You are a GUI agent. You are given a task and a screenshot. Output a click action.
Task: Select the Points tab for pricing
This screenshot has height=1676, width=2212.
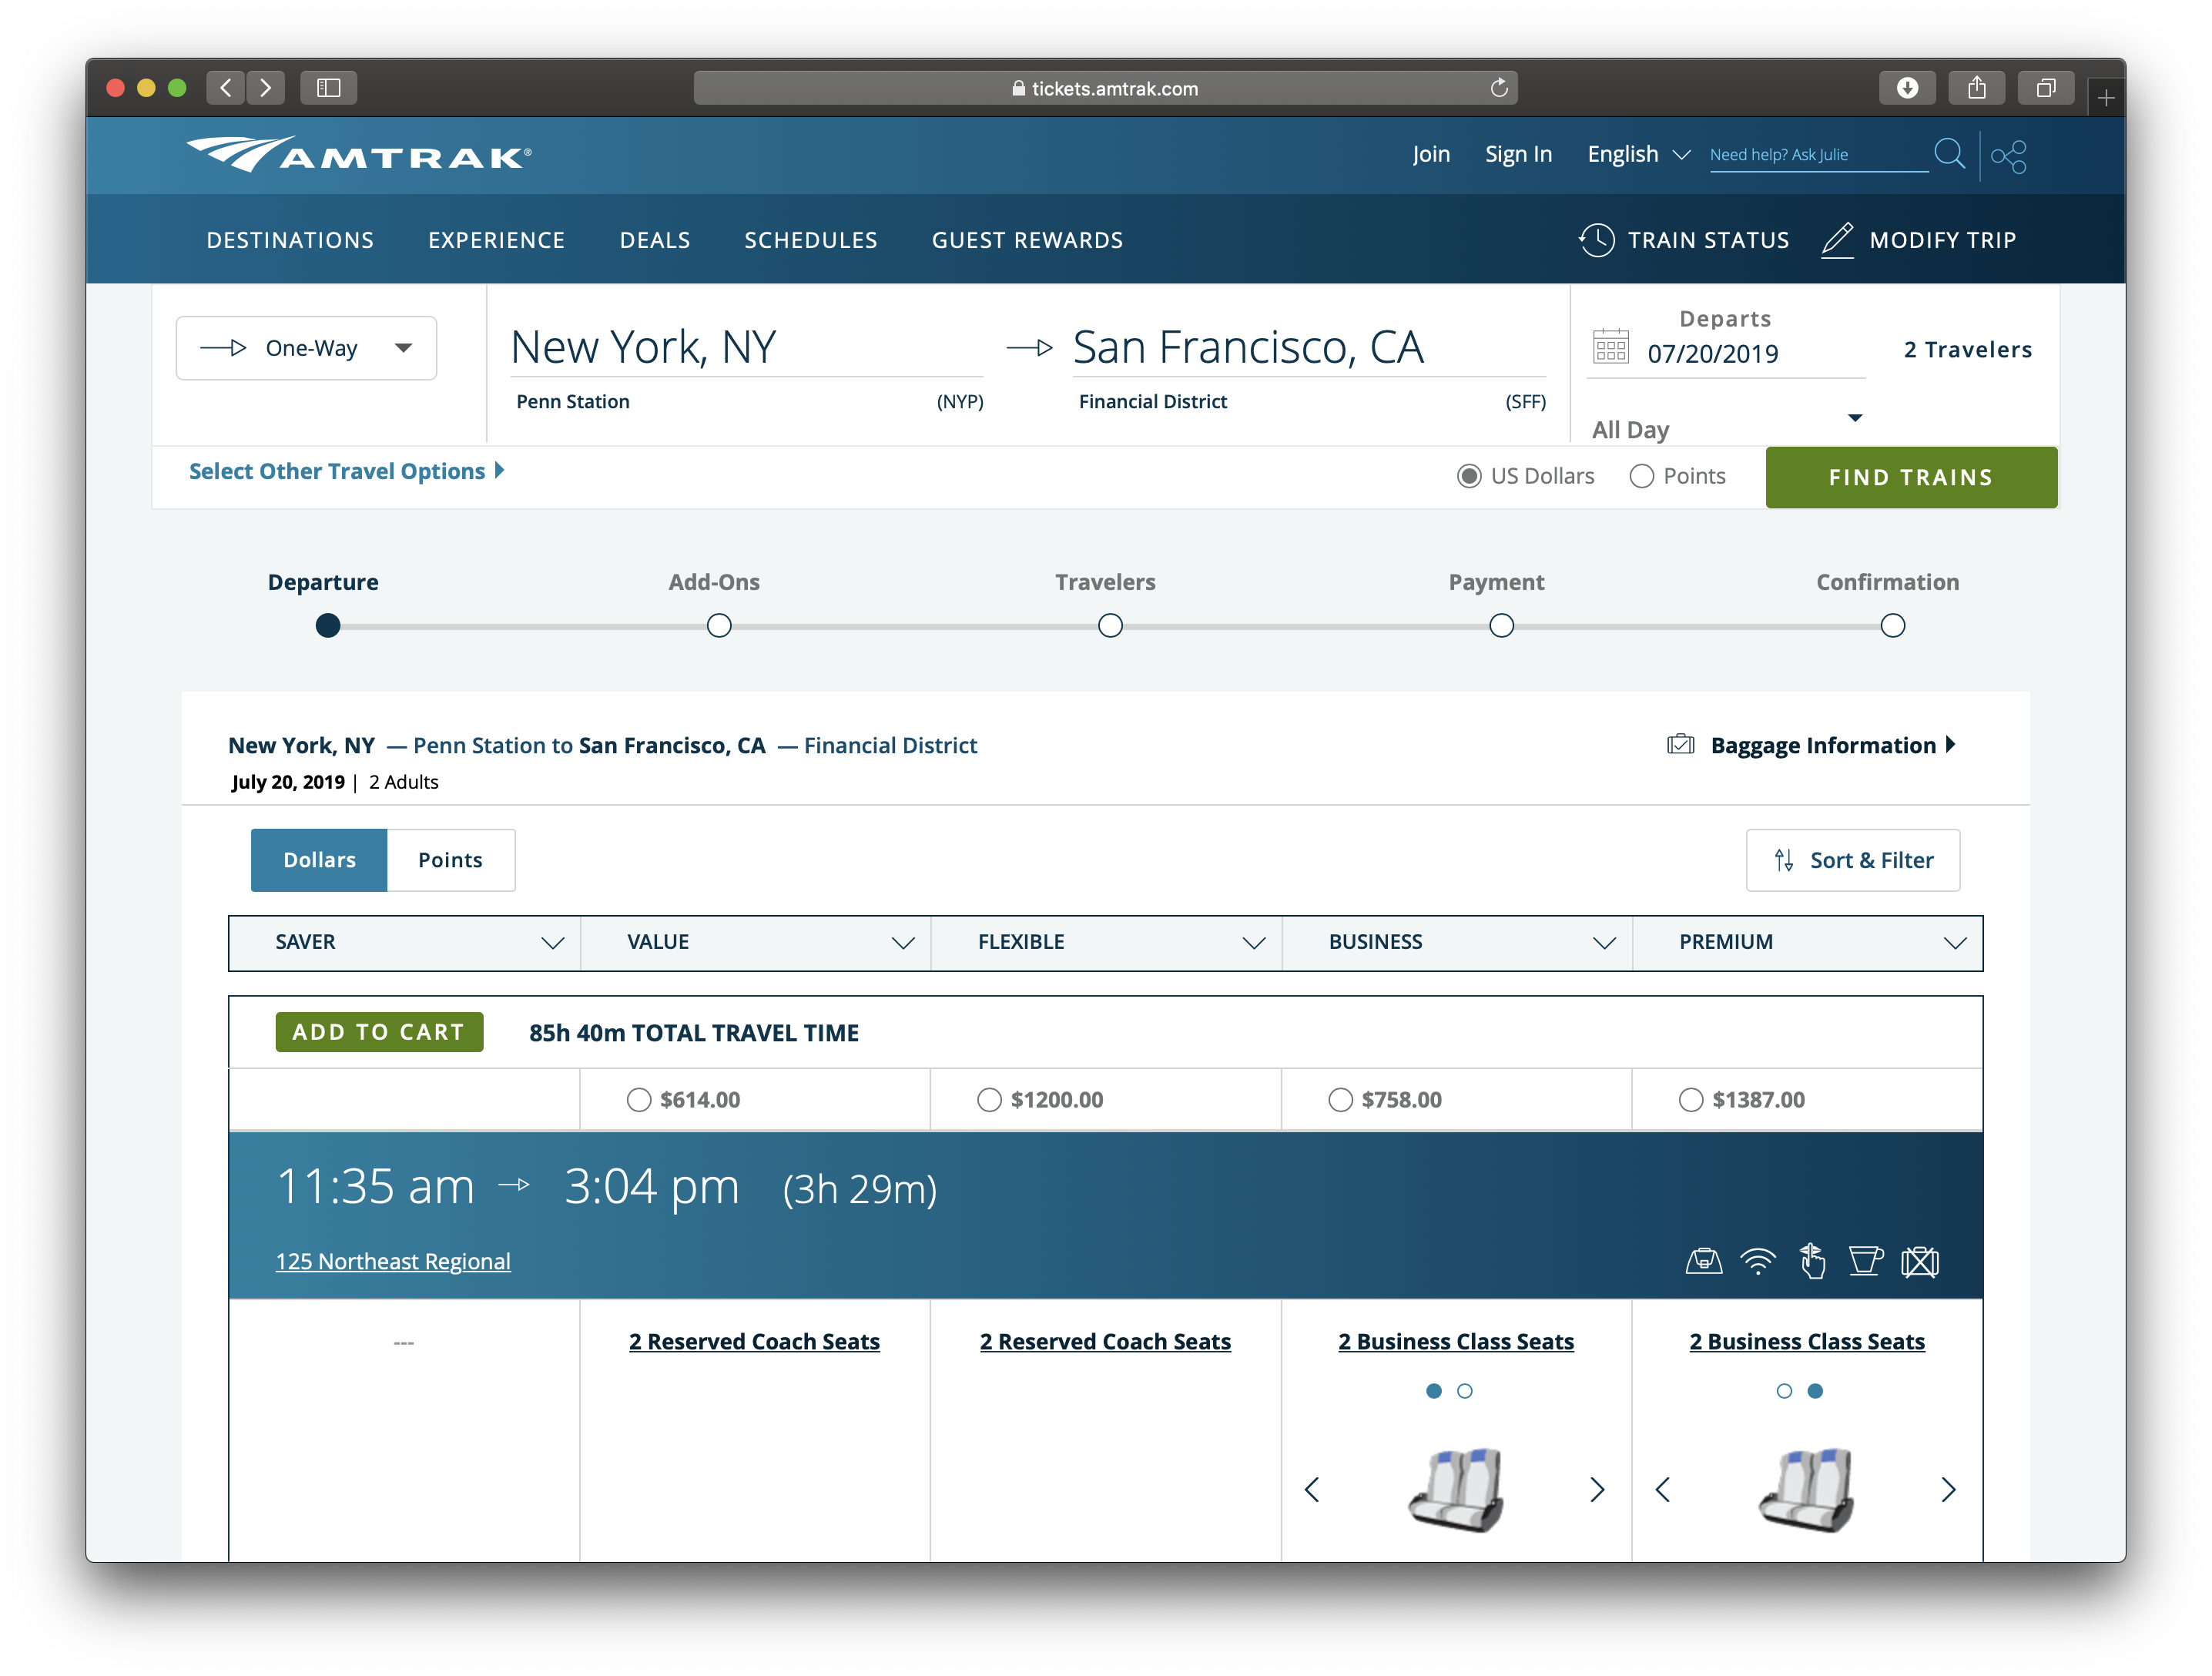(445, 859)
